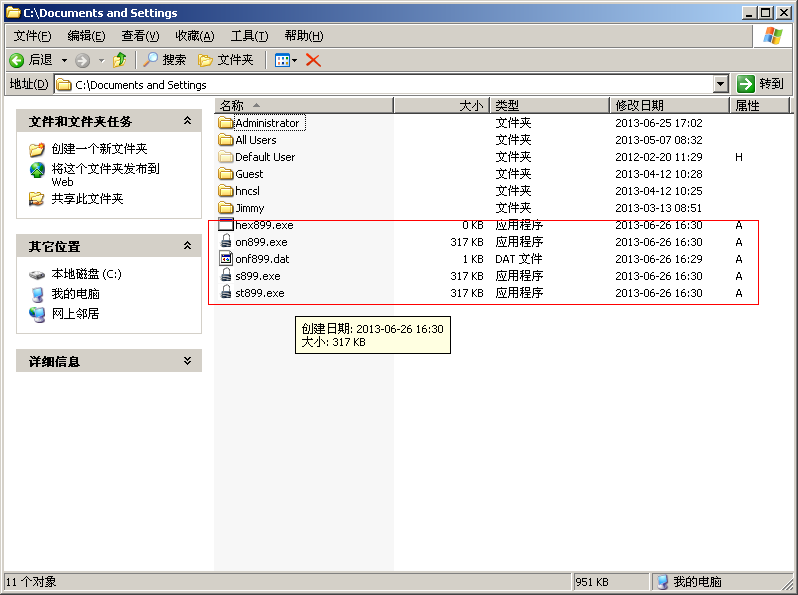Open the Views dropdown button
Viewport: 798px width, 595px height.
click(285, 60)
